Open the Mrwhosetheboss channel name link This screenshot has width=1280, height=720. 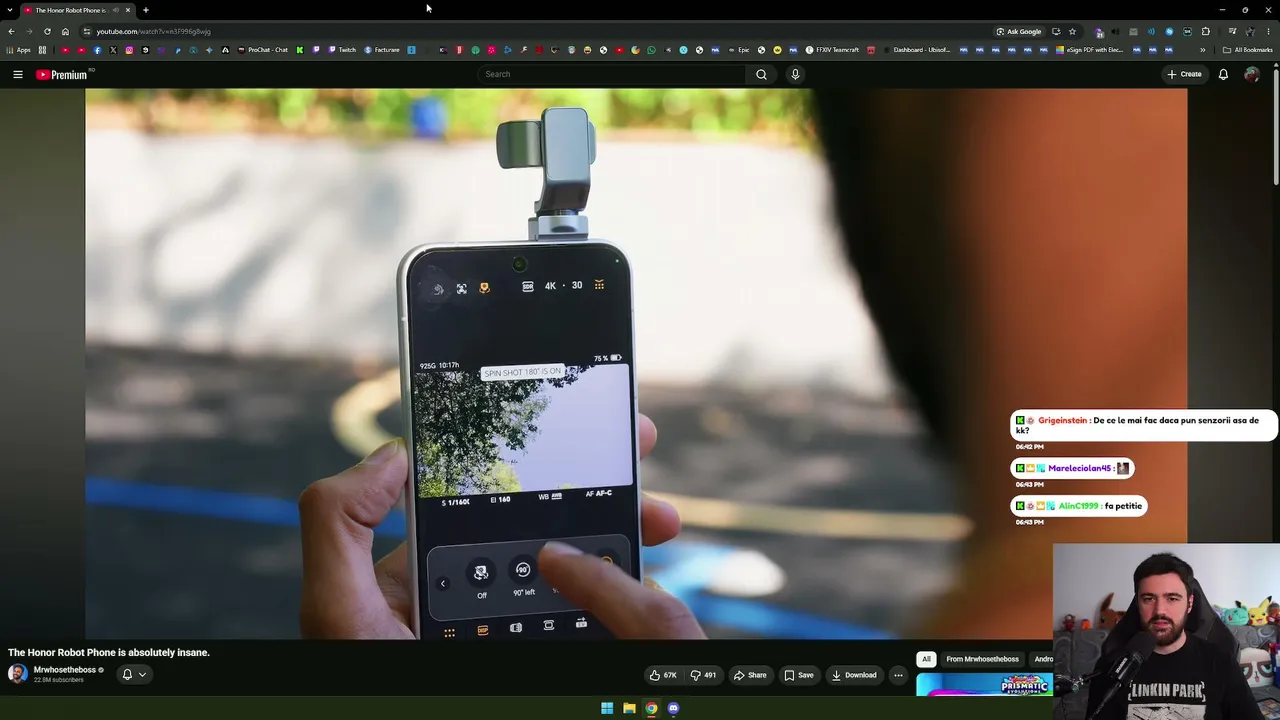(x=65, y=670)
